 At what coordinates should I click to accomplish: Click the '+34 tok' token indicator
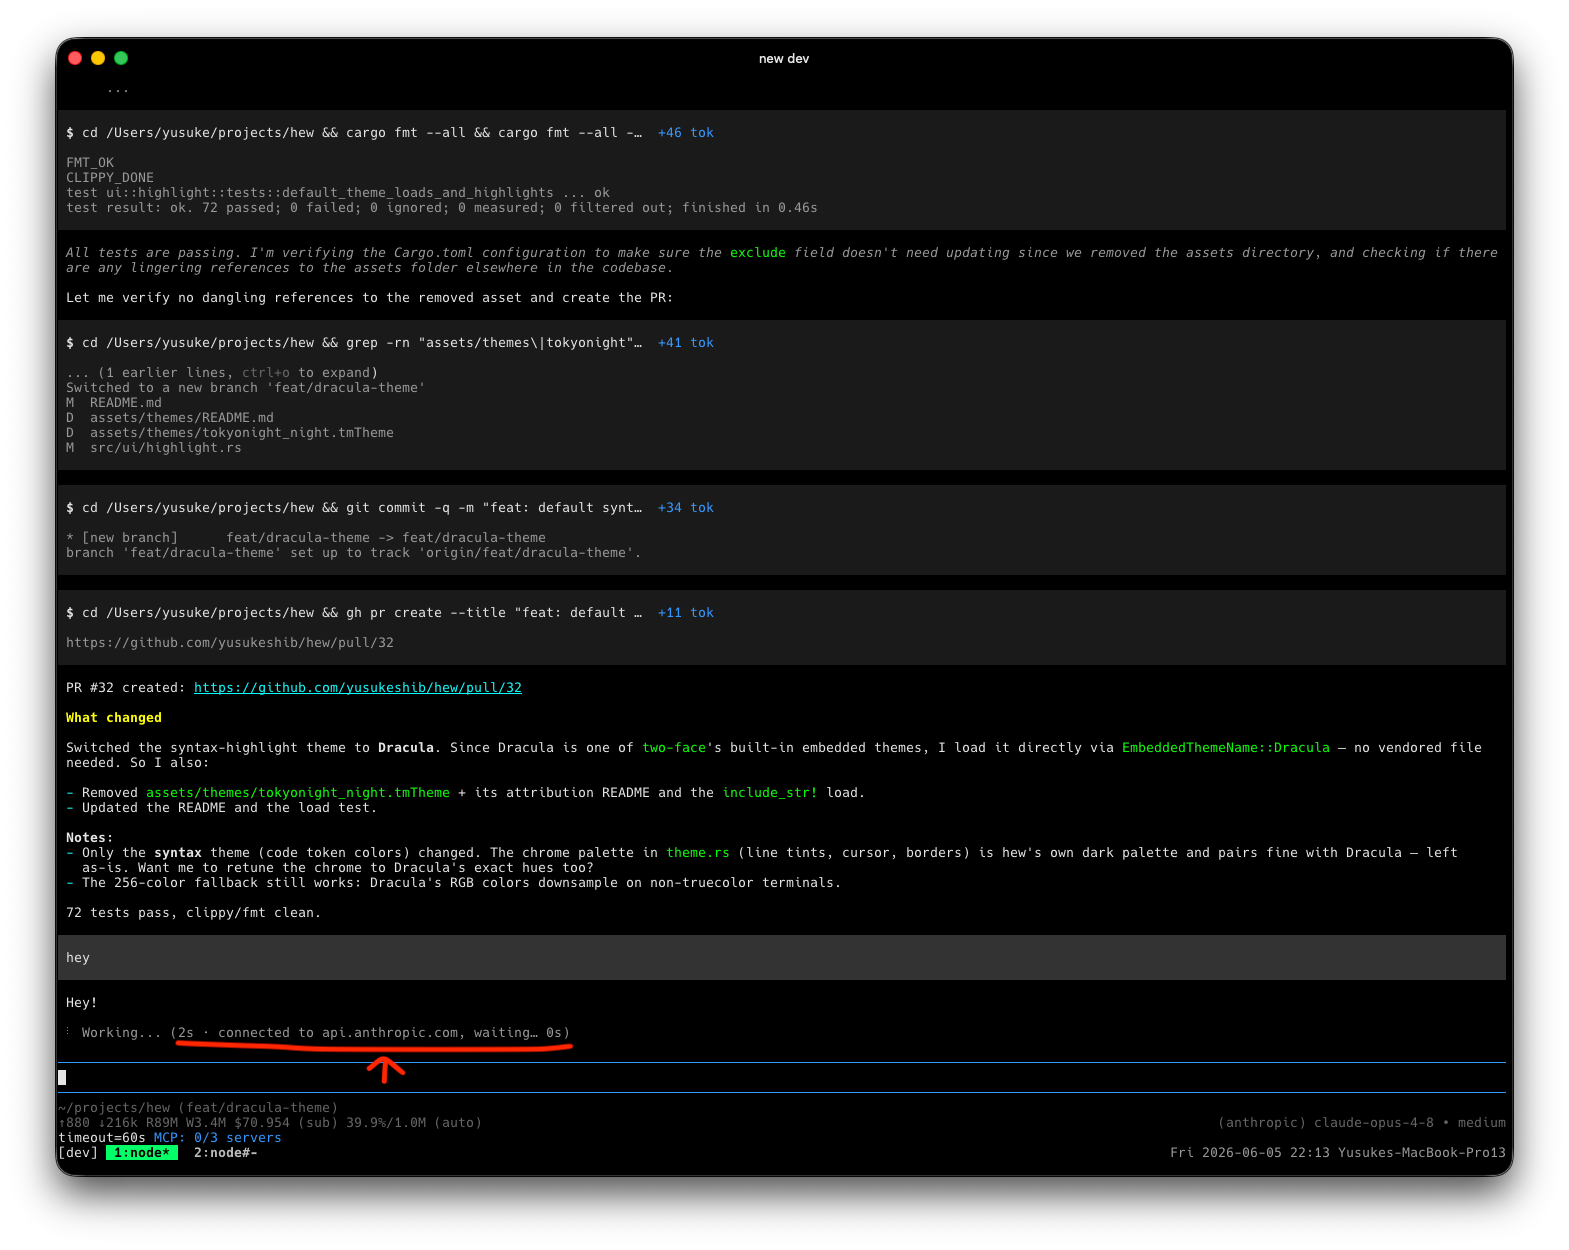685,508
